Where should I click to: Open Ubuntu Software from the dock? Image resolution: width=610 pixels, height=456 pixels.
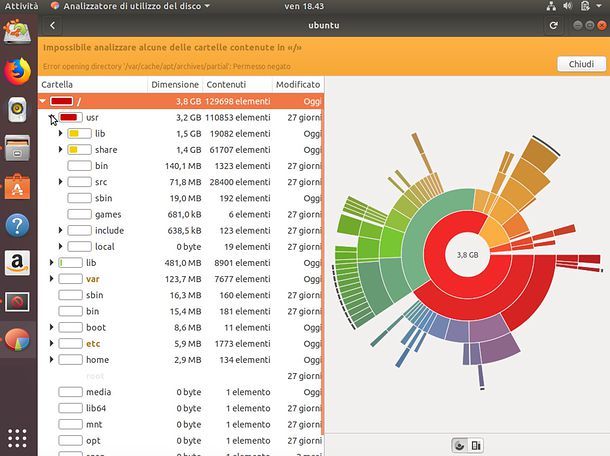click(x=17, y=186)
